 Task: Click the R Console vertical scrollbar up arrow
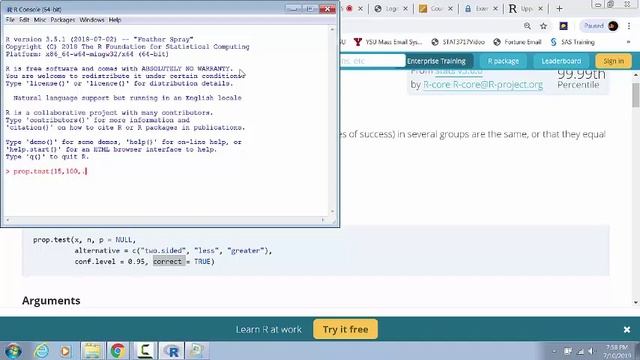point(332,29)
